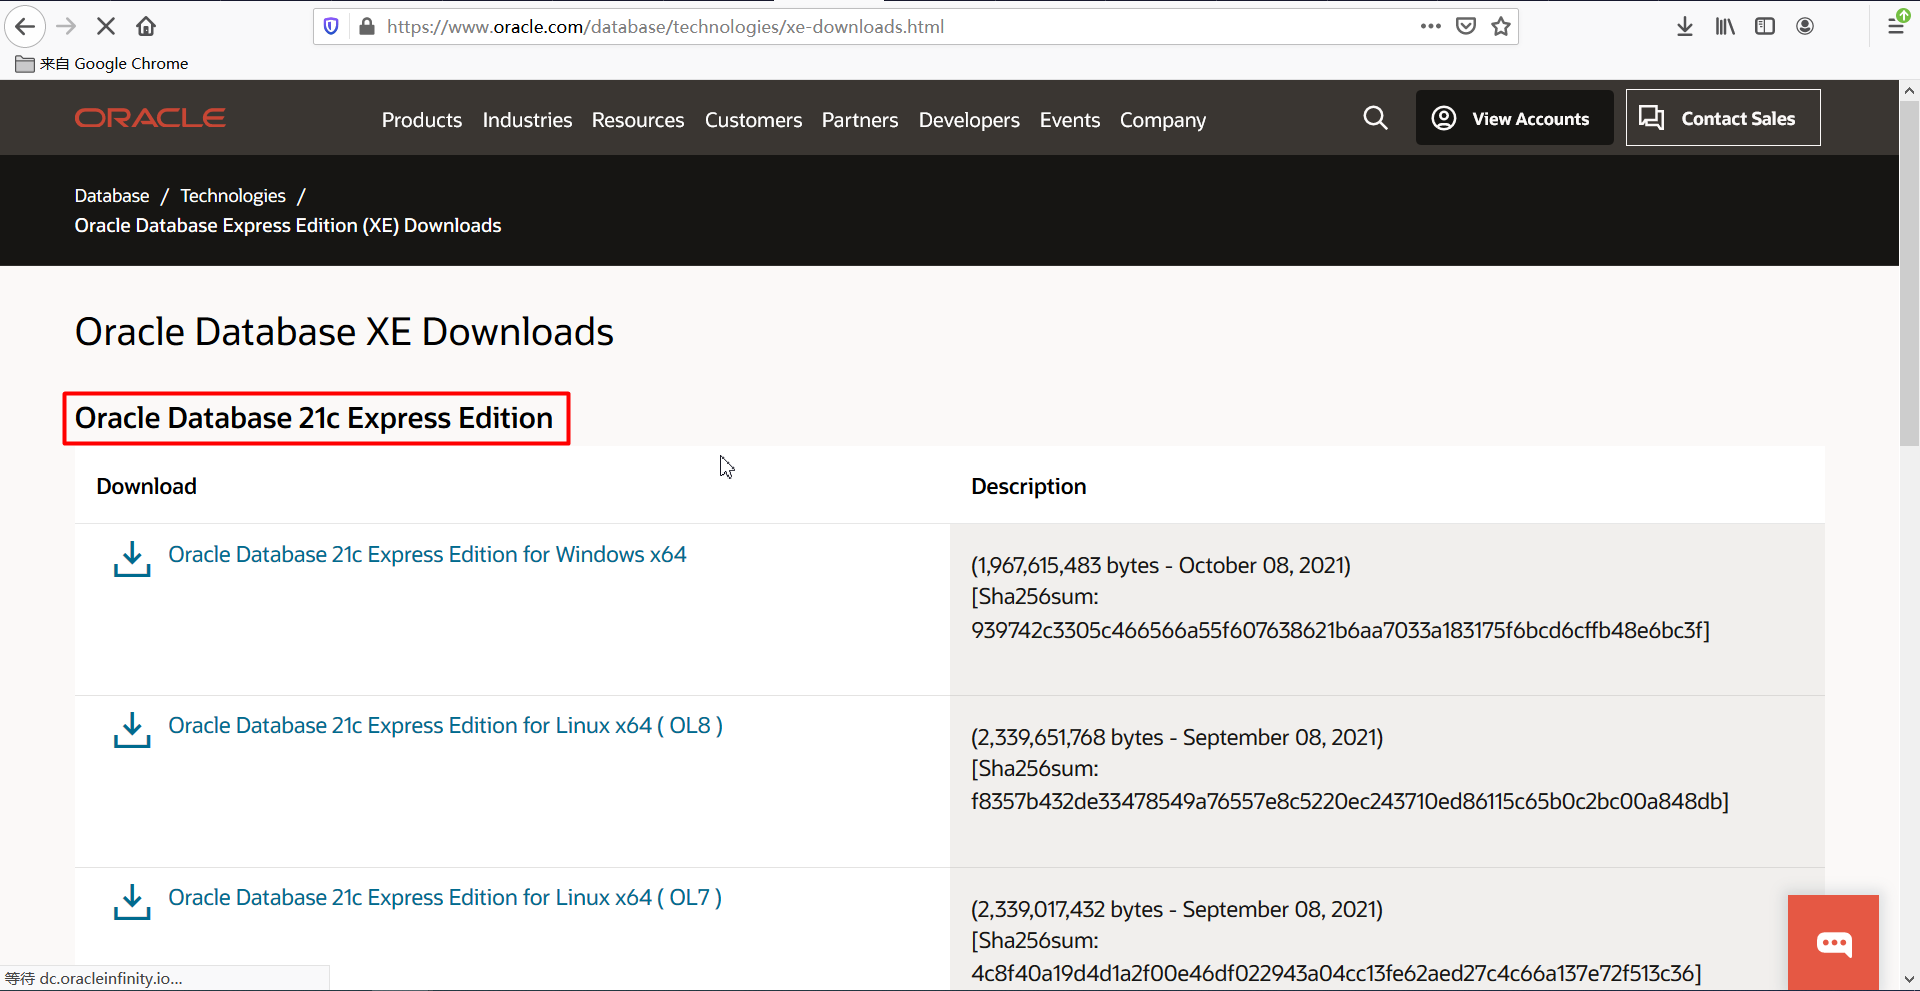Follow the Database breadcrumb link

click(112, 196)
